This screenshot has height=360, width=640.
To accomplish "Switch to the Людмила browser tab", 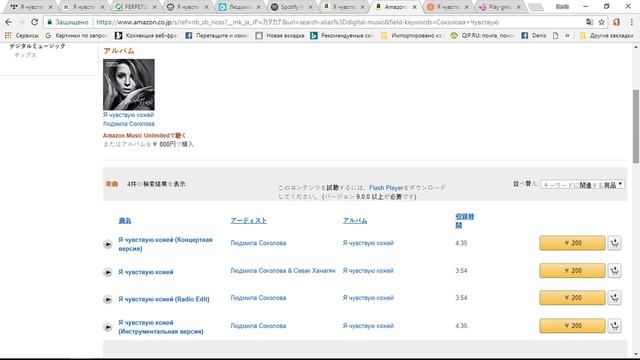I will [x=240, y=7].
